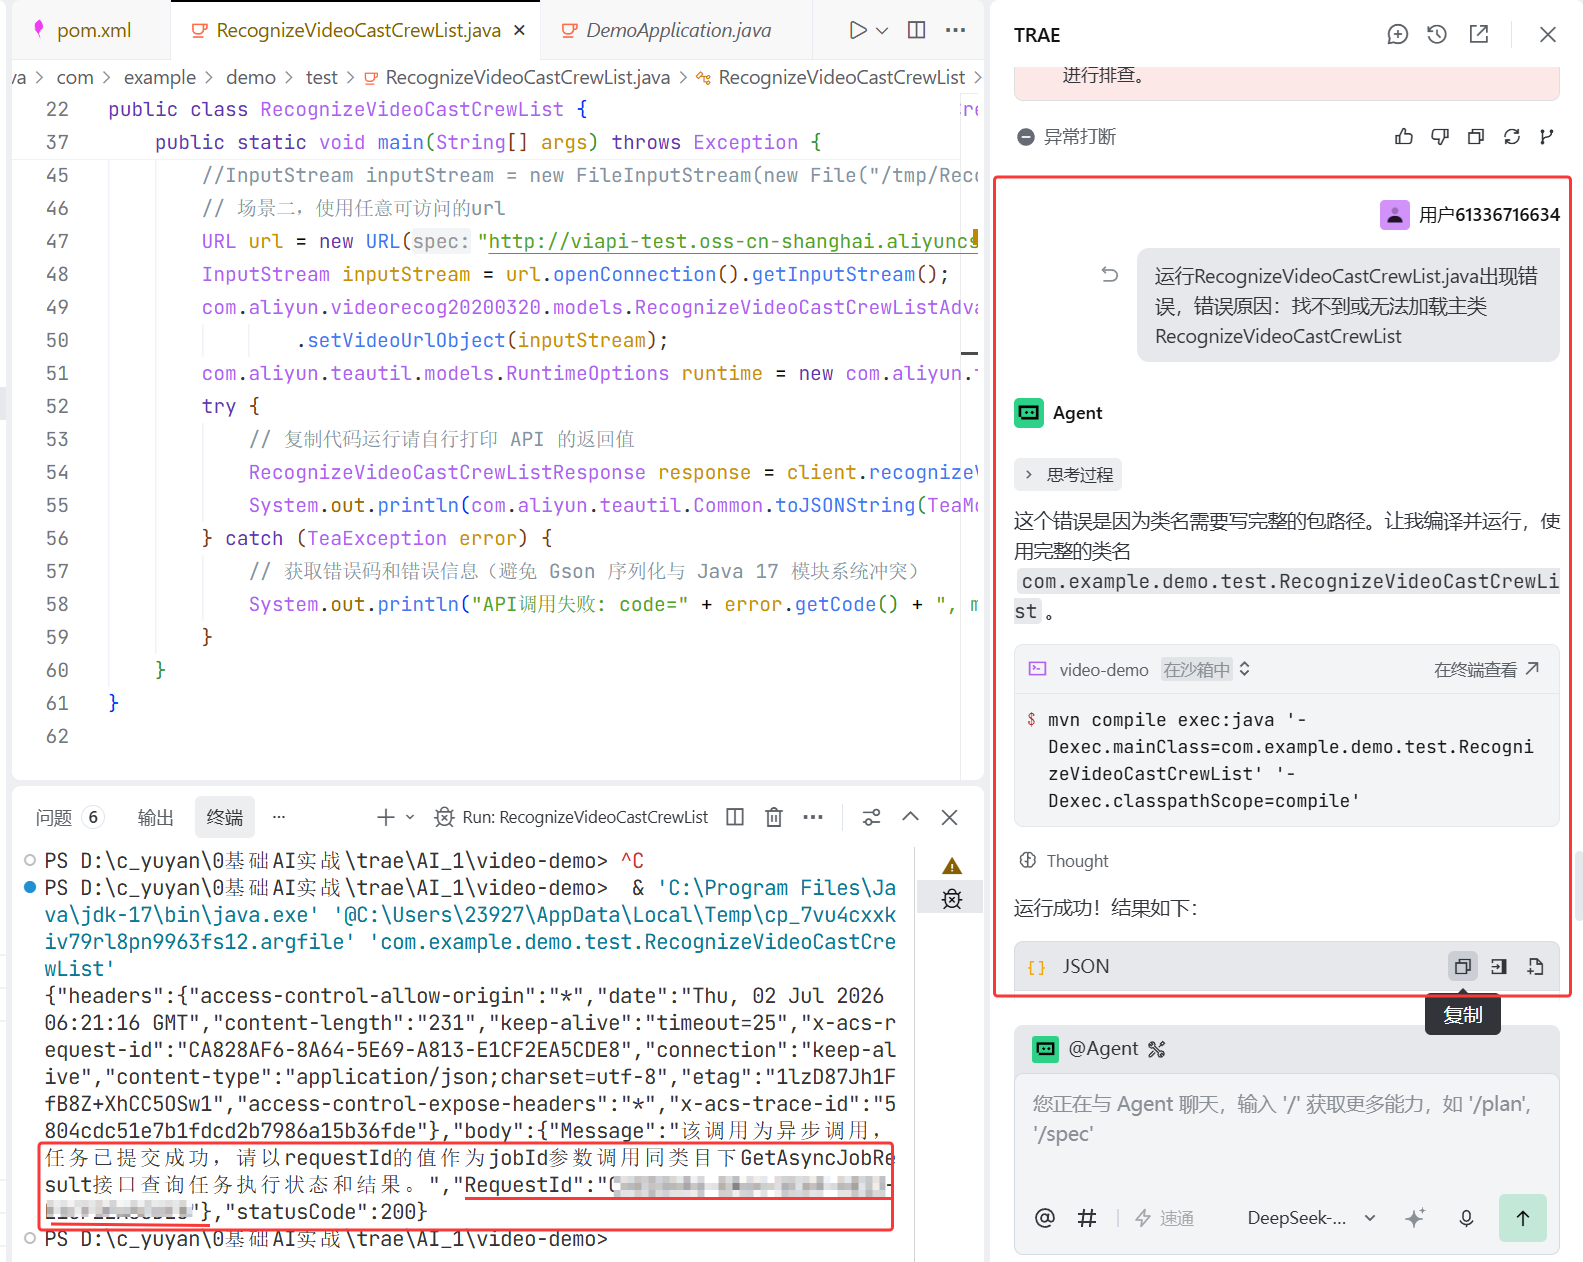The image size is (1583, 1262).
Task: Open terminal more actions menu
Action: (x=813, y=817)
